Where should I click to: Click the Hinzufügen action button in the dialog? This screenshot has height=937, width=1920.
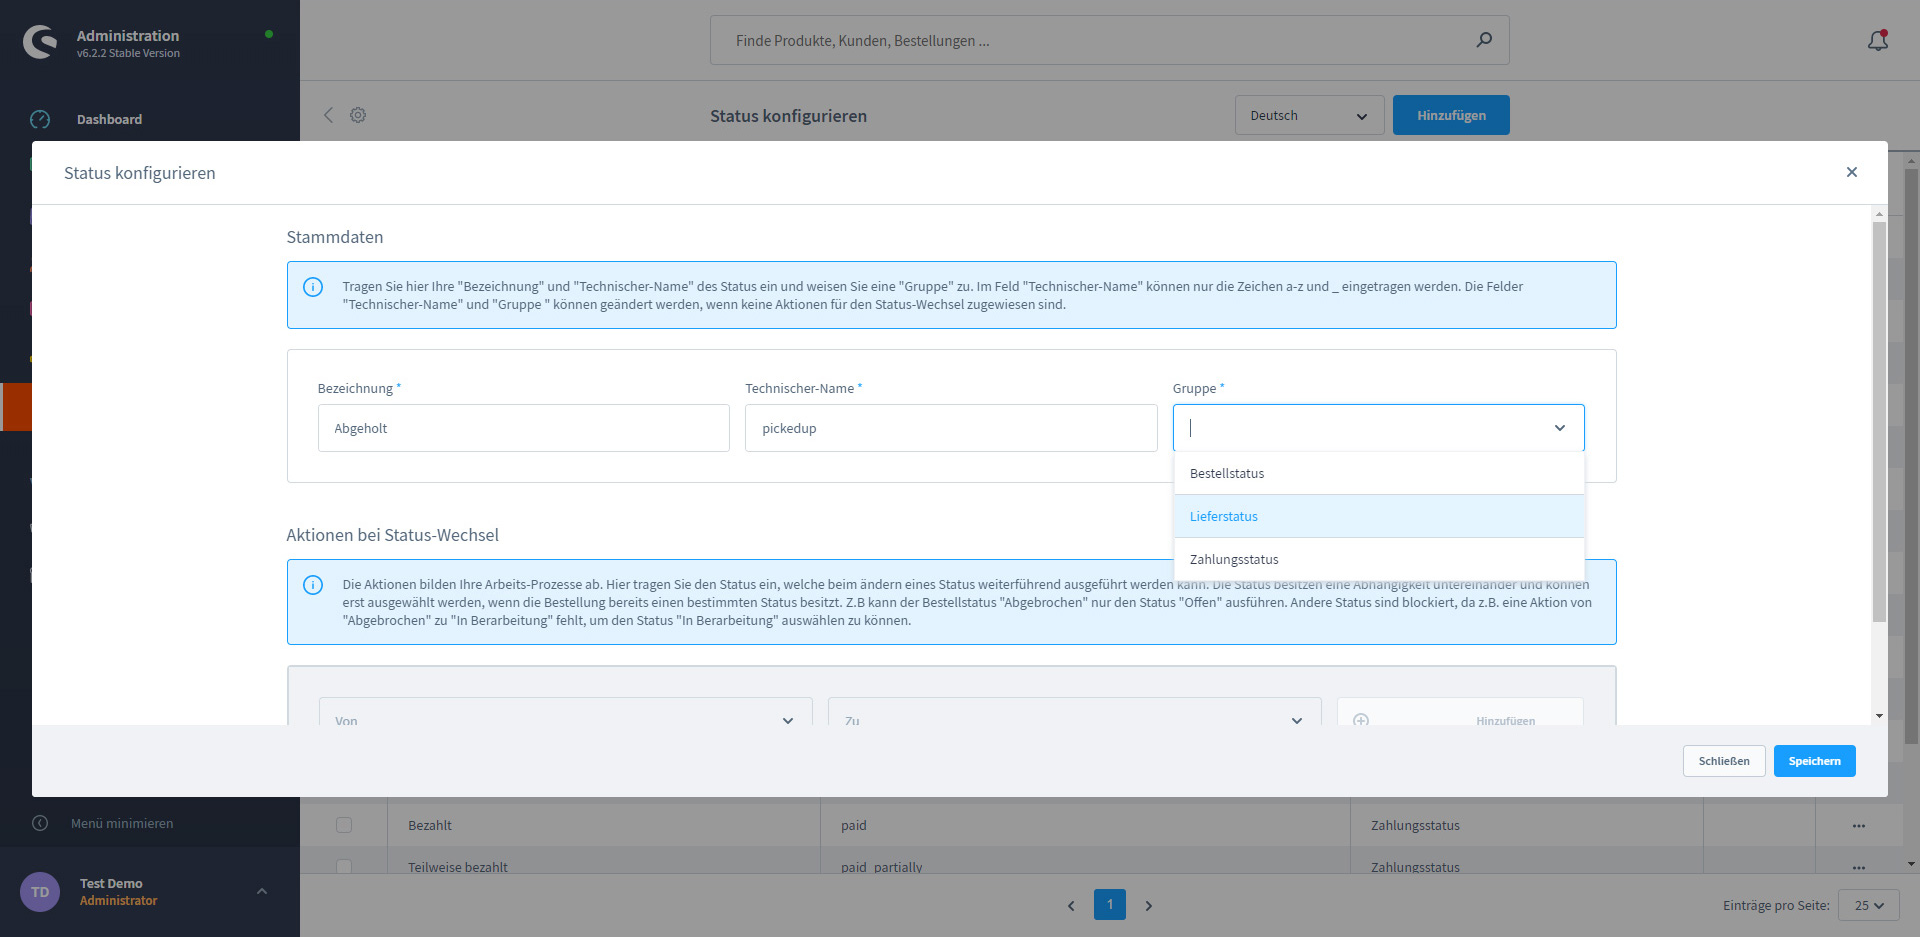click(1460, 712)
